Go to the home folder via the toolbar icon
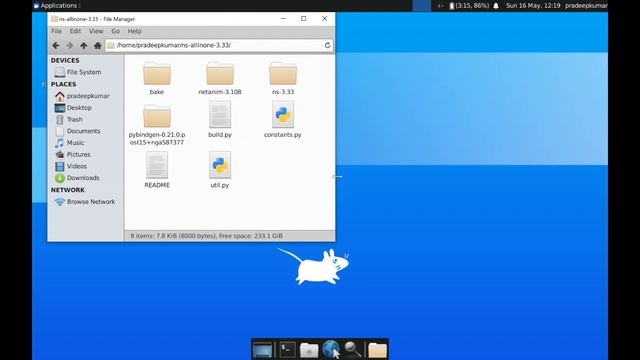Image resolution: width=640 pixels, height=360 pixels. (98, 46)
